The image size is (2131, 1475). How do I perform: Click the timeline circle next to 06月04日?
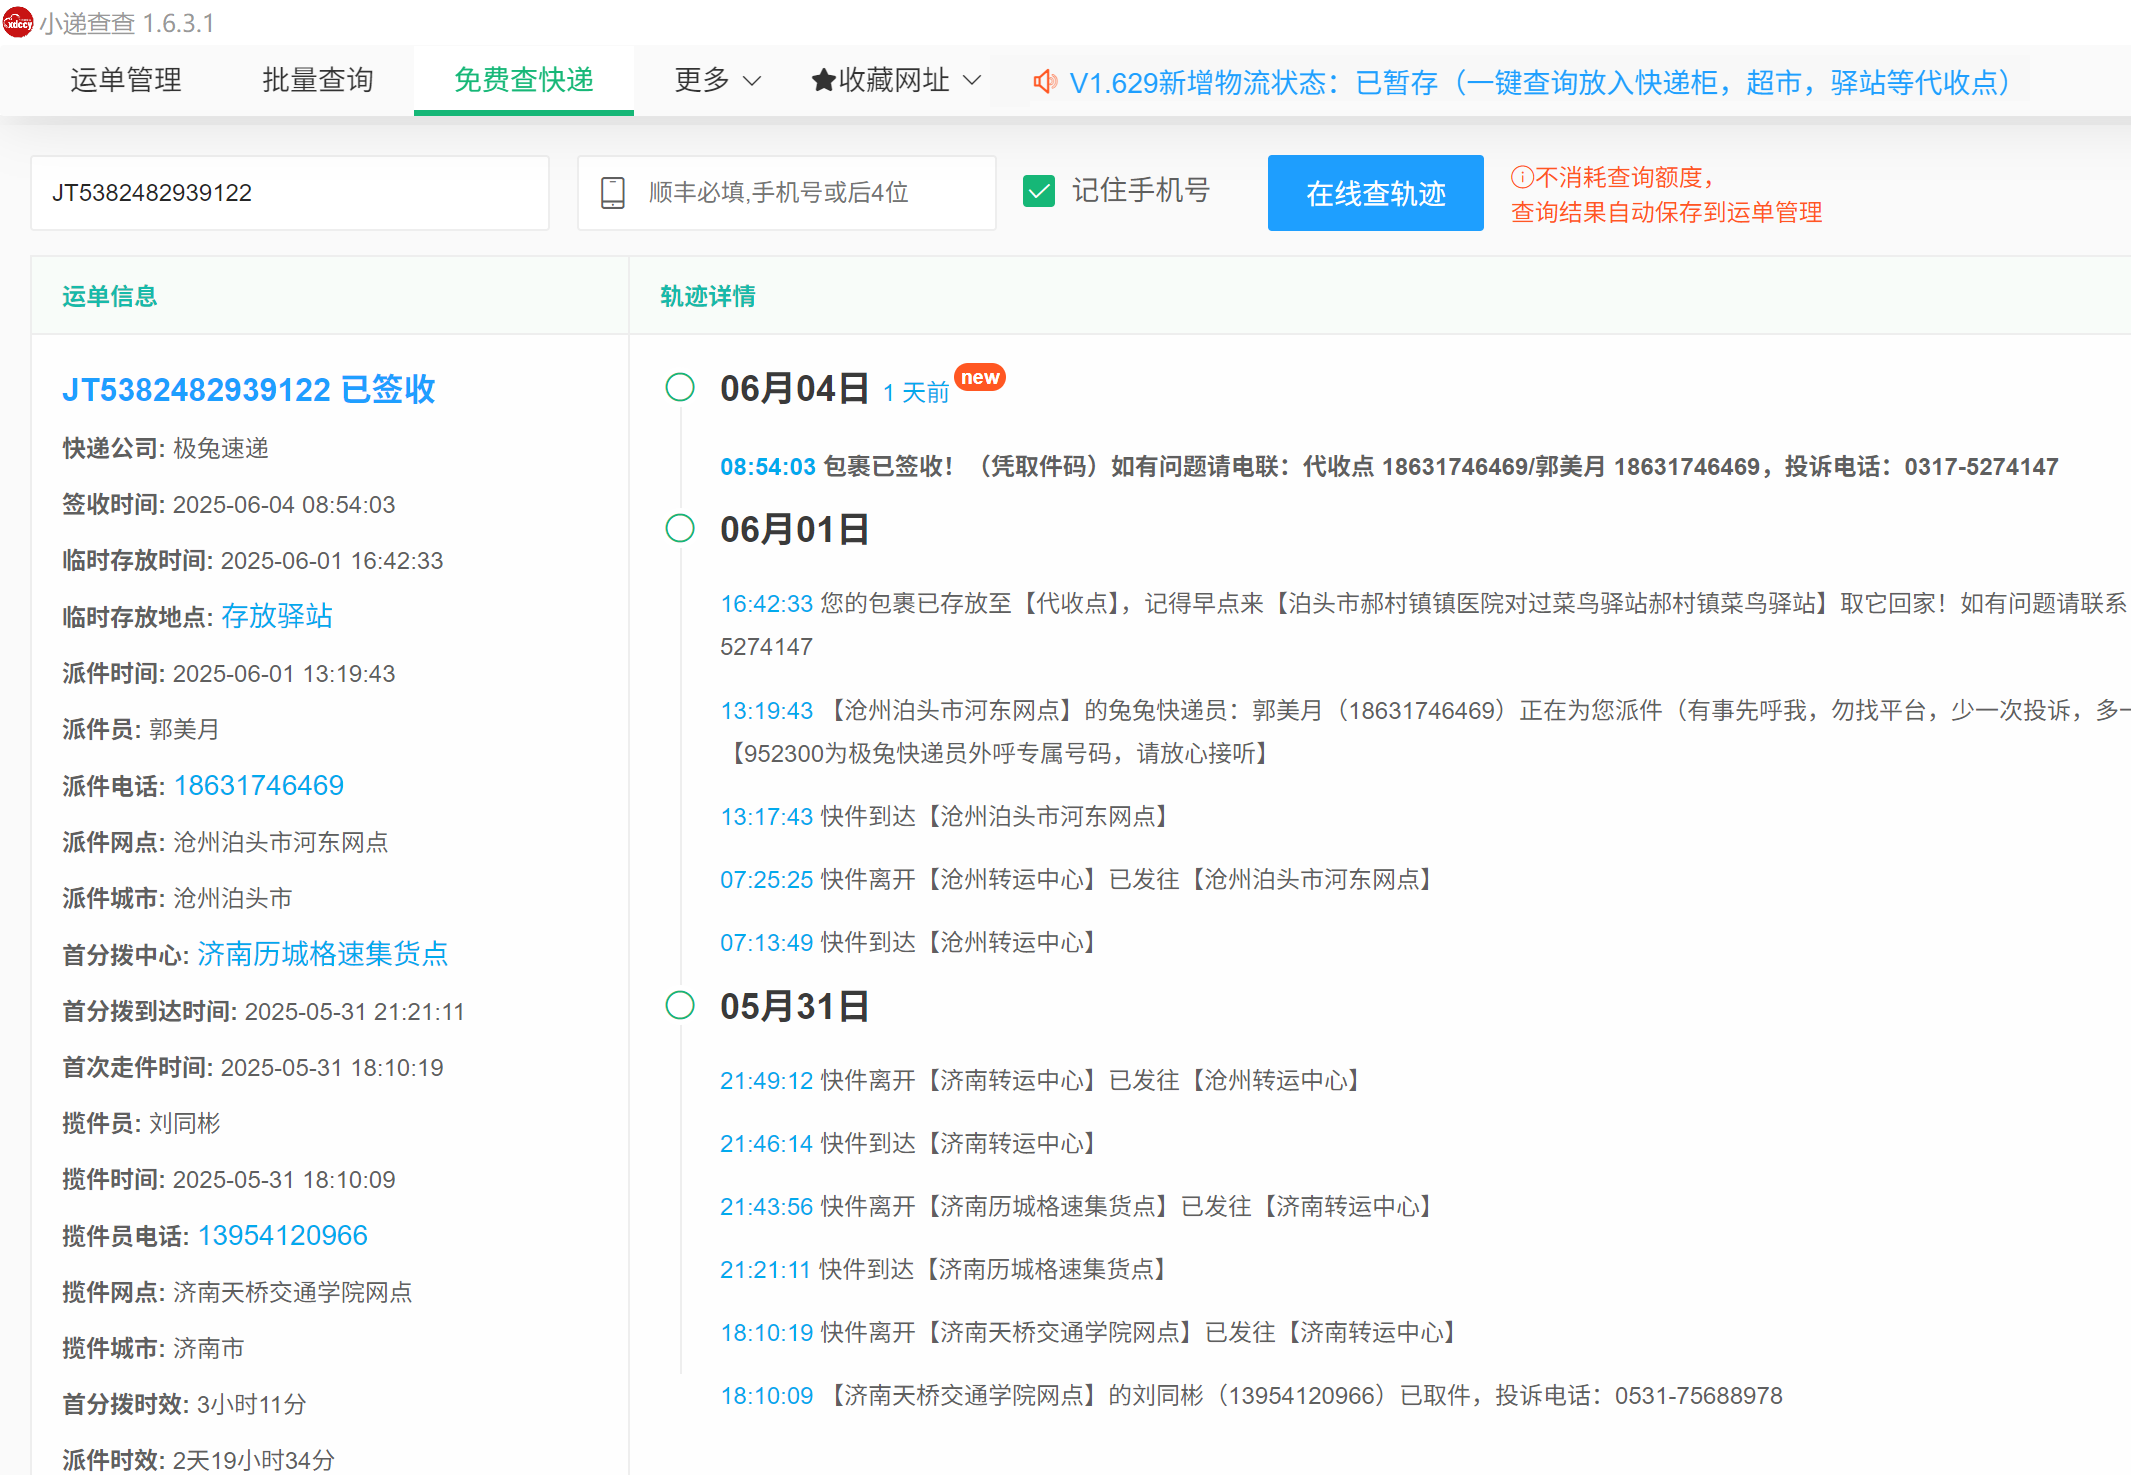click(680, 388)
